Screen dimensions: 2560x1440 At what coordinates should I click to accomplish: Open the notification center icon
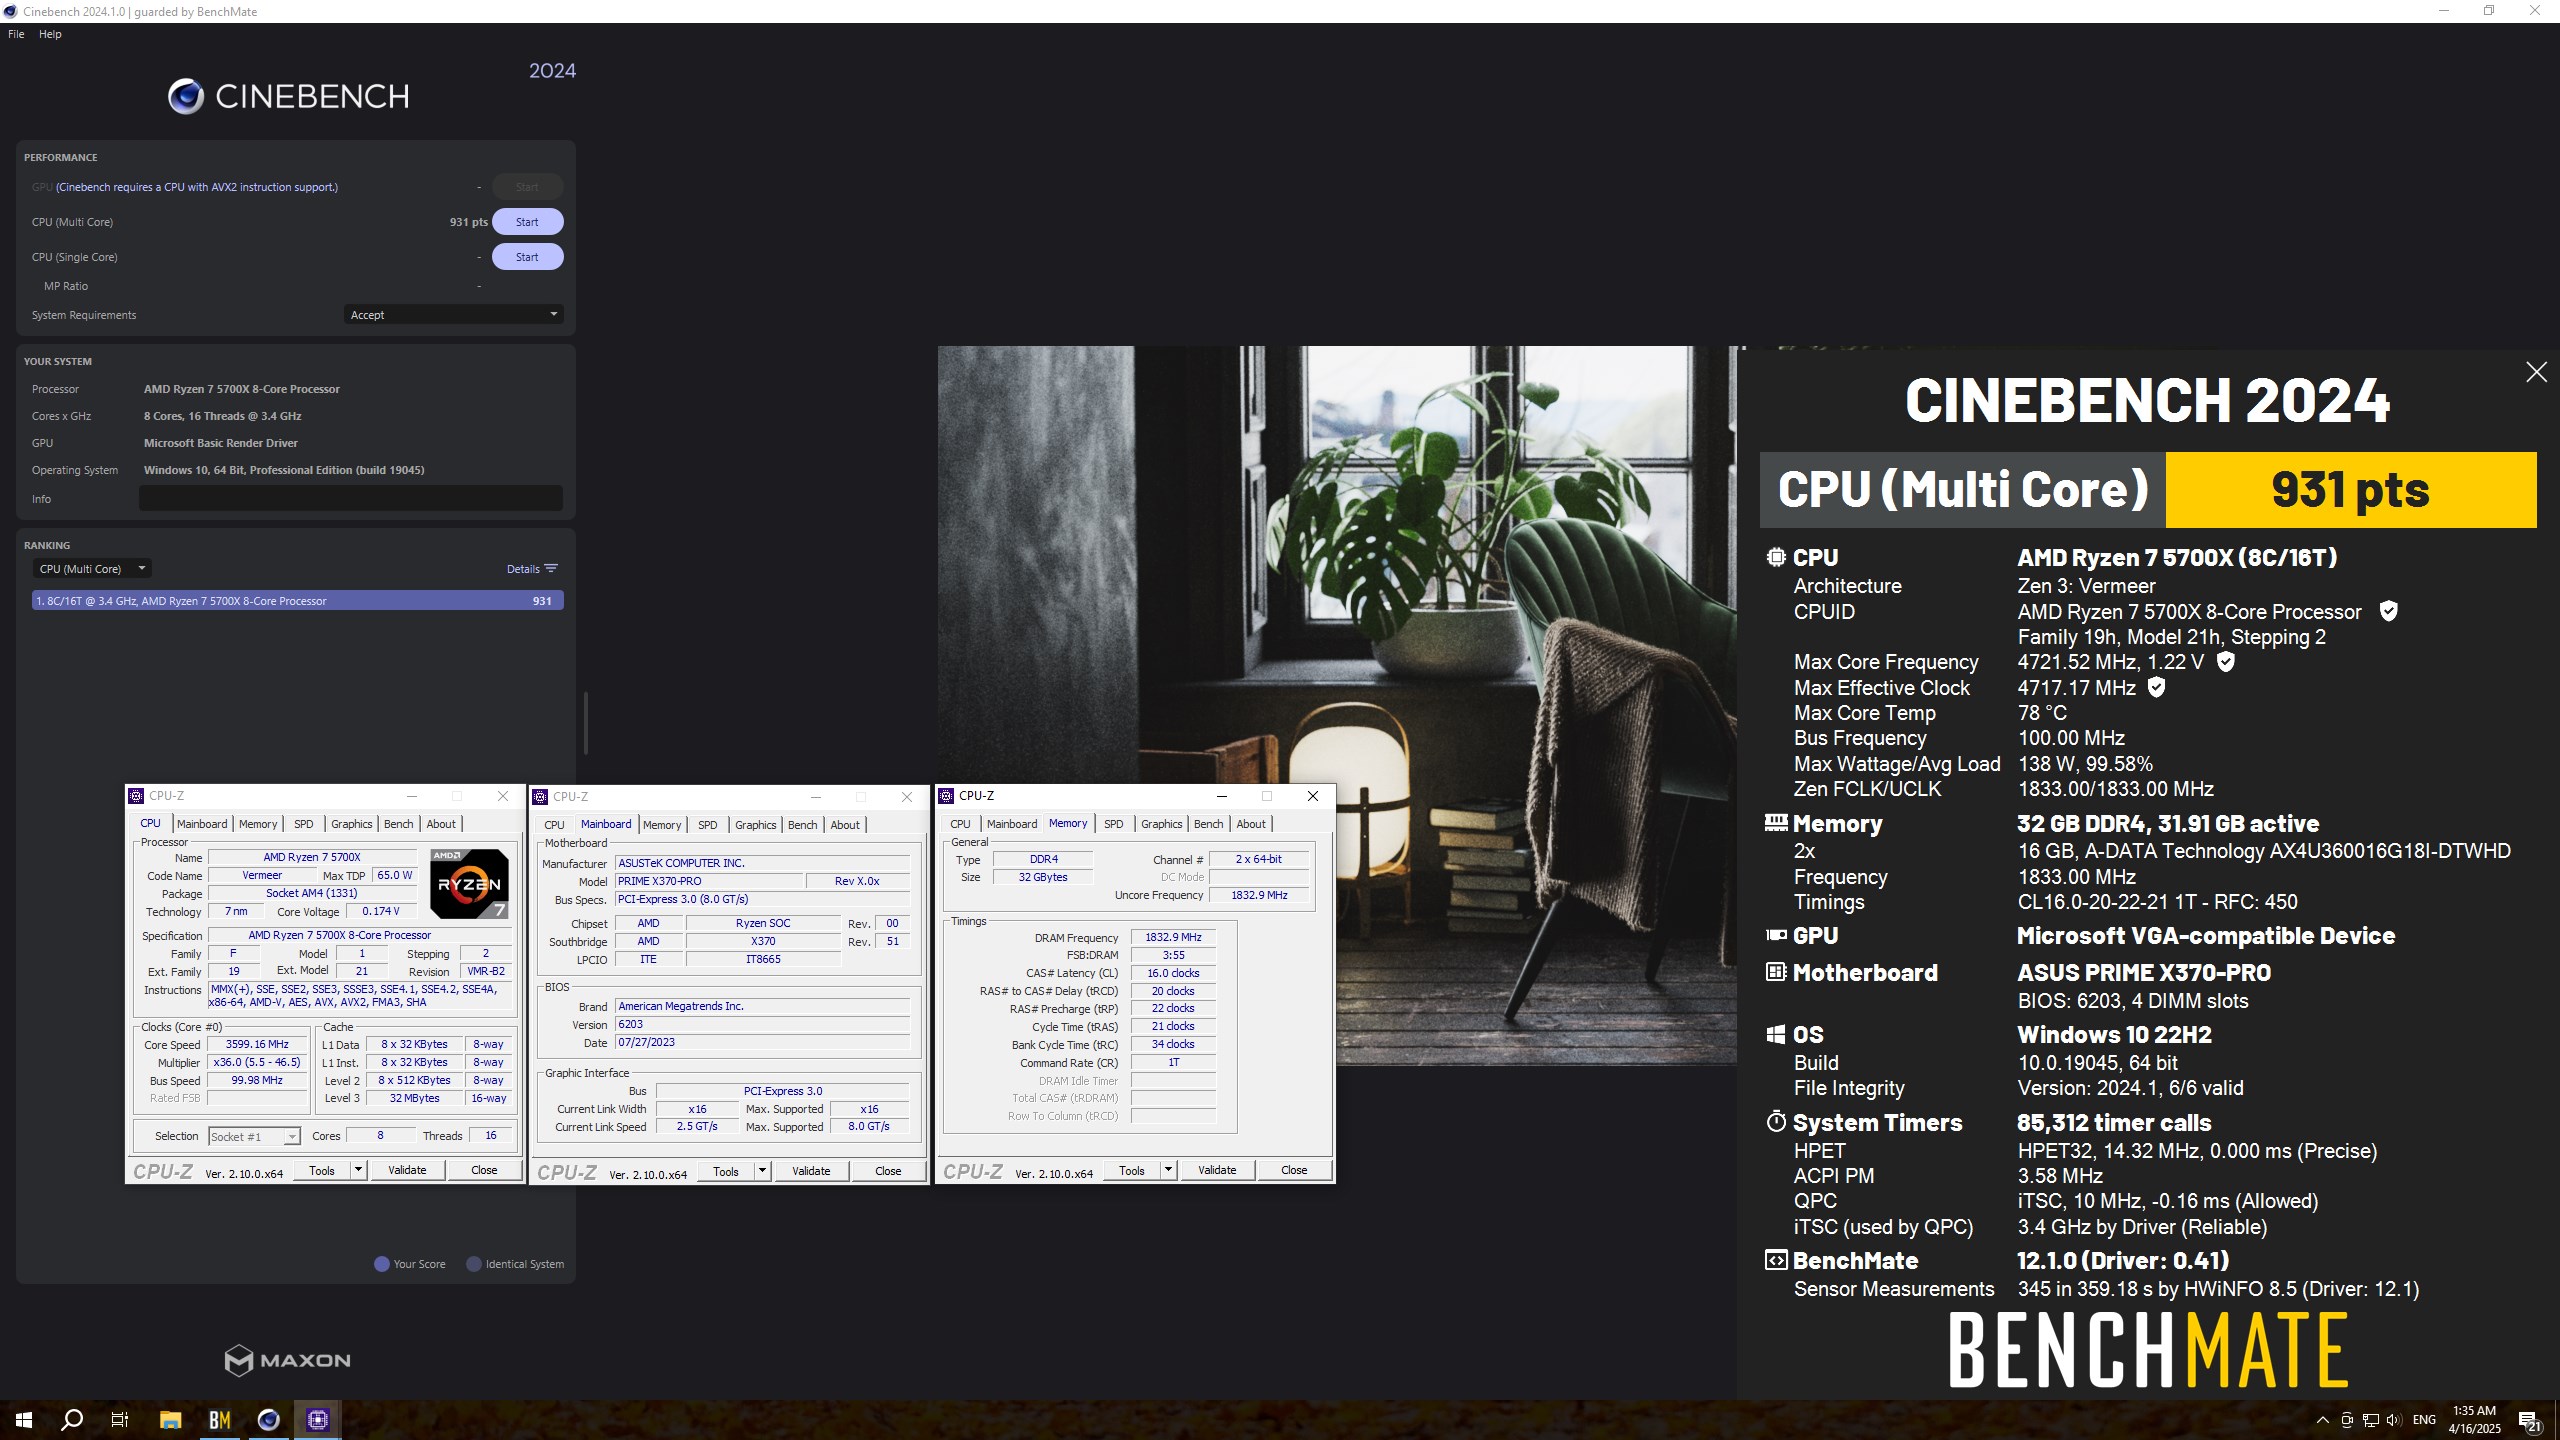tap(2529, 1420)
